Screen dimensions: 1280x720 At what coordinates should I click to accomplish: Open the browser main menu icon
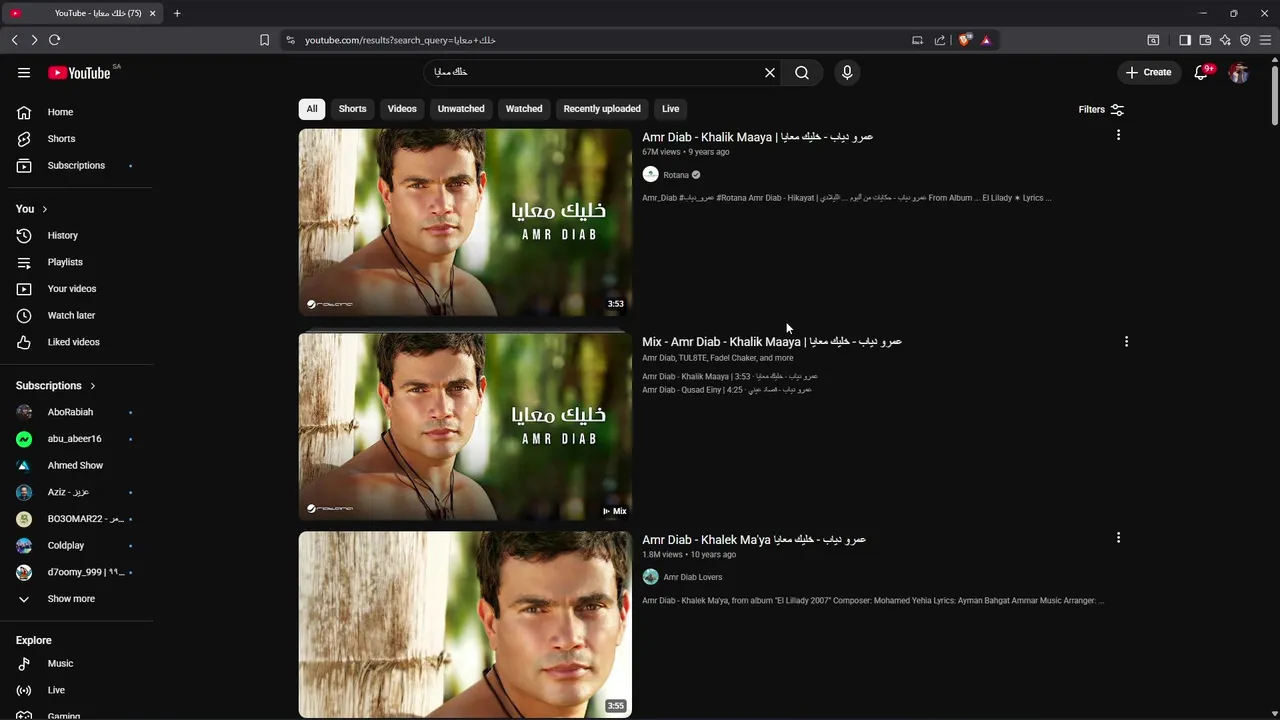tap(1265, 40)
